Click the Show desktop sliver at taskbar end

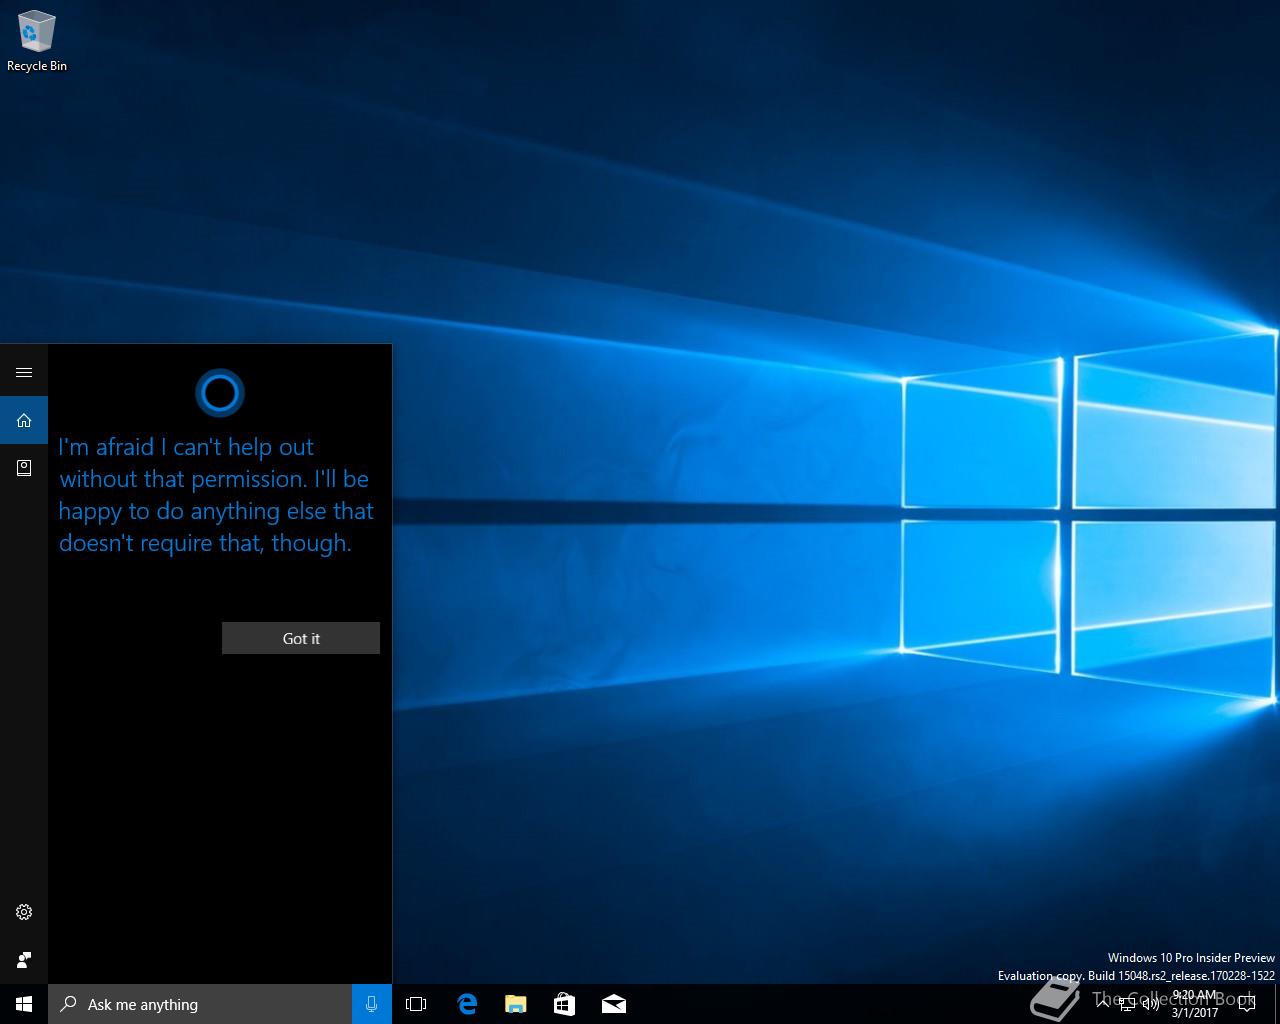click(1277, 1004)
